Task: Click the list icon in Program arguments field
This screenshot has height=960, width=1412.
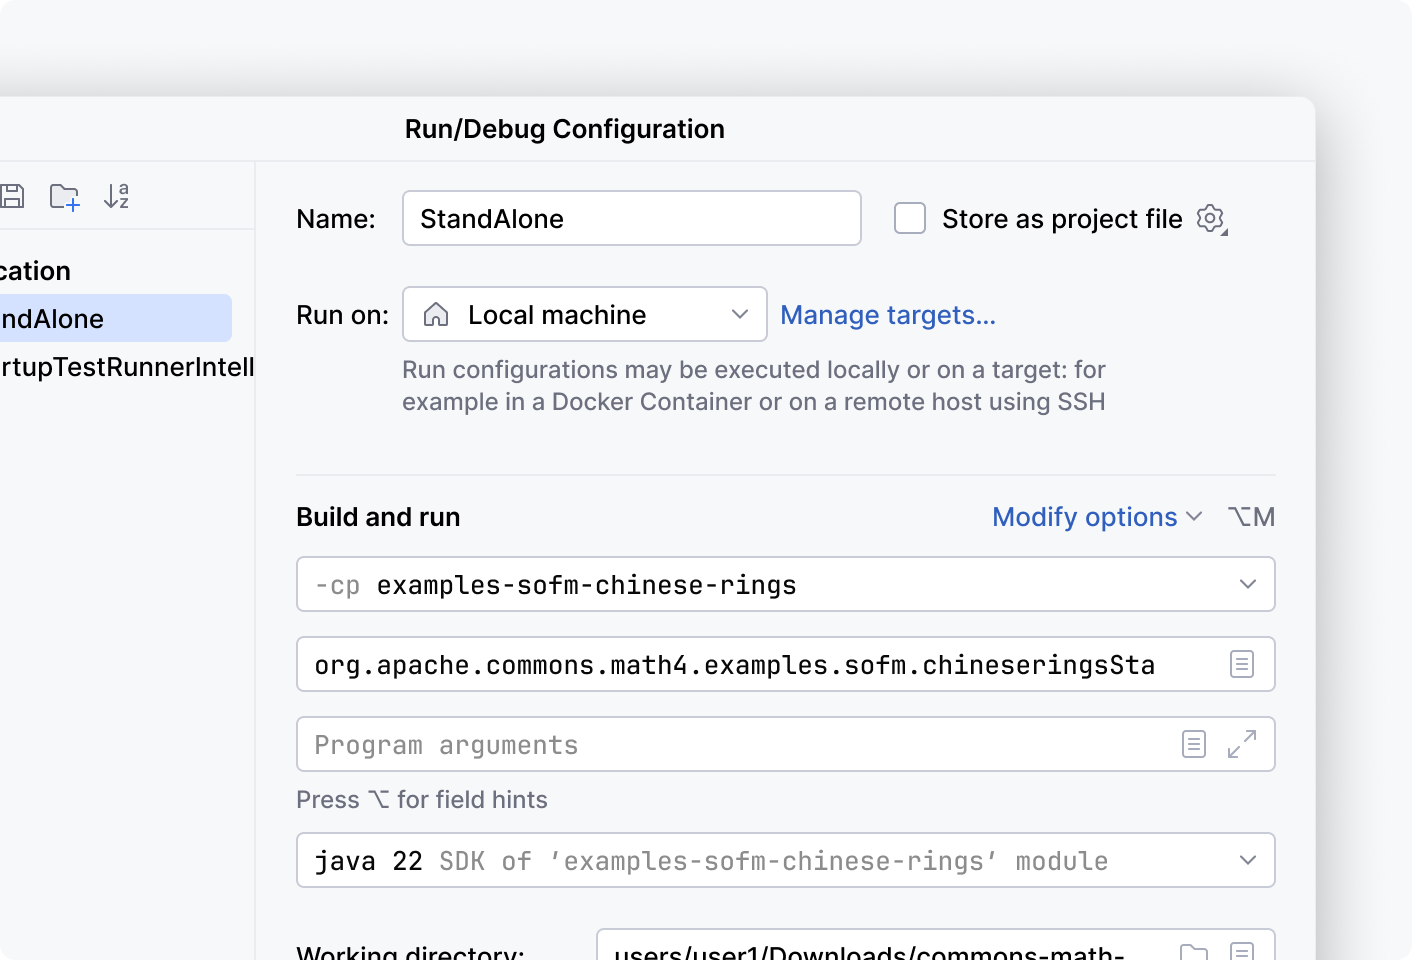Action: click(1193, 744)
